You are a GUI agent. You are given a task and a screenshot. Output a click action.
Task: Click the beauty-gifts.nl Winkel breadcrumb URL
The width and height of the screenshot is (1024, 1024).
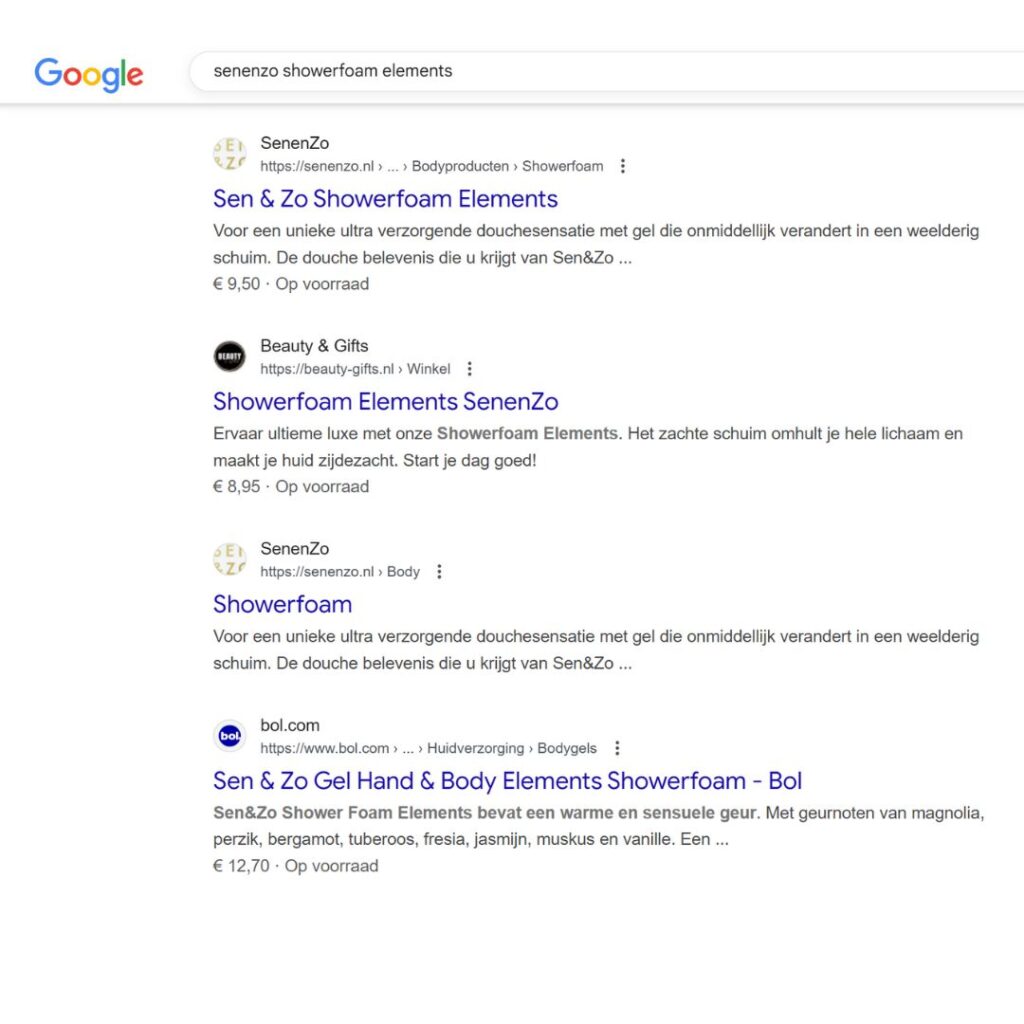click(355, 369)
